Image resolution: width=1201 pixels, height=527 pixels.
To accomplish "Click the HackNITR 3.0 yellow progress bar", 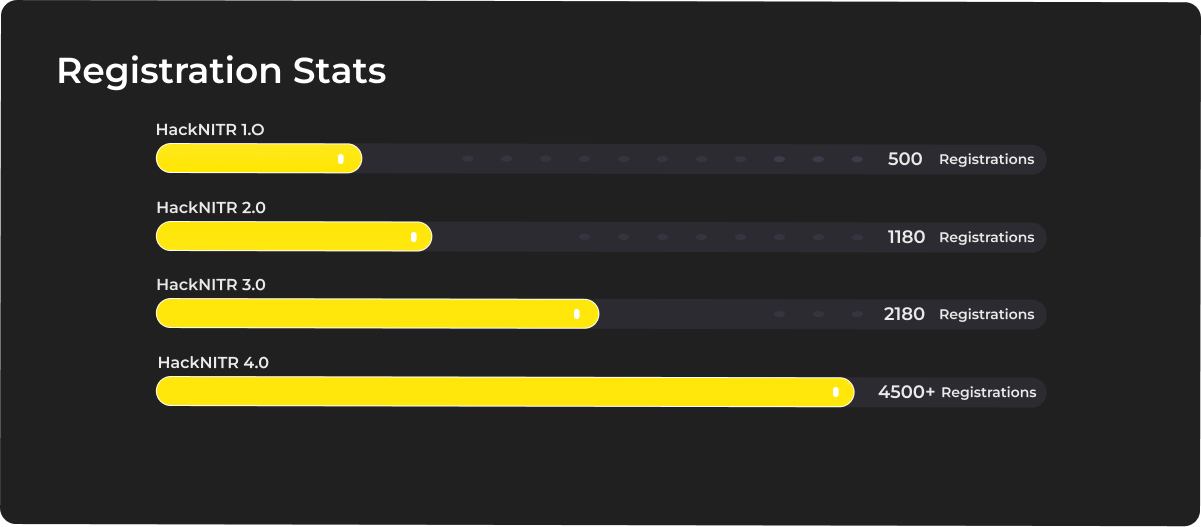I will pos(377,314).
